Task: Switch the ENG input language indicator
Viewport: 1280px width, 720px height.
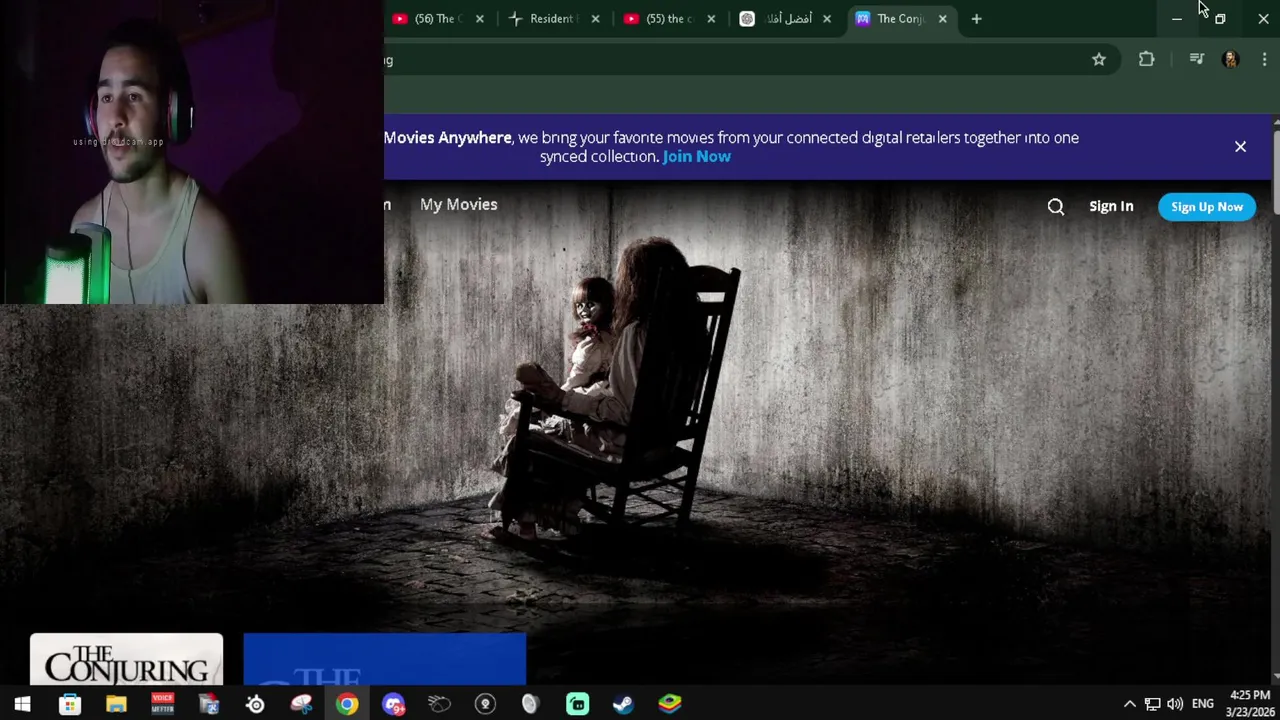Action: 1203,704
